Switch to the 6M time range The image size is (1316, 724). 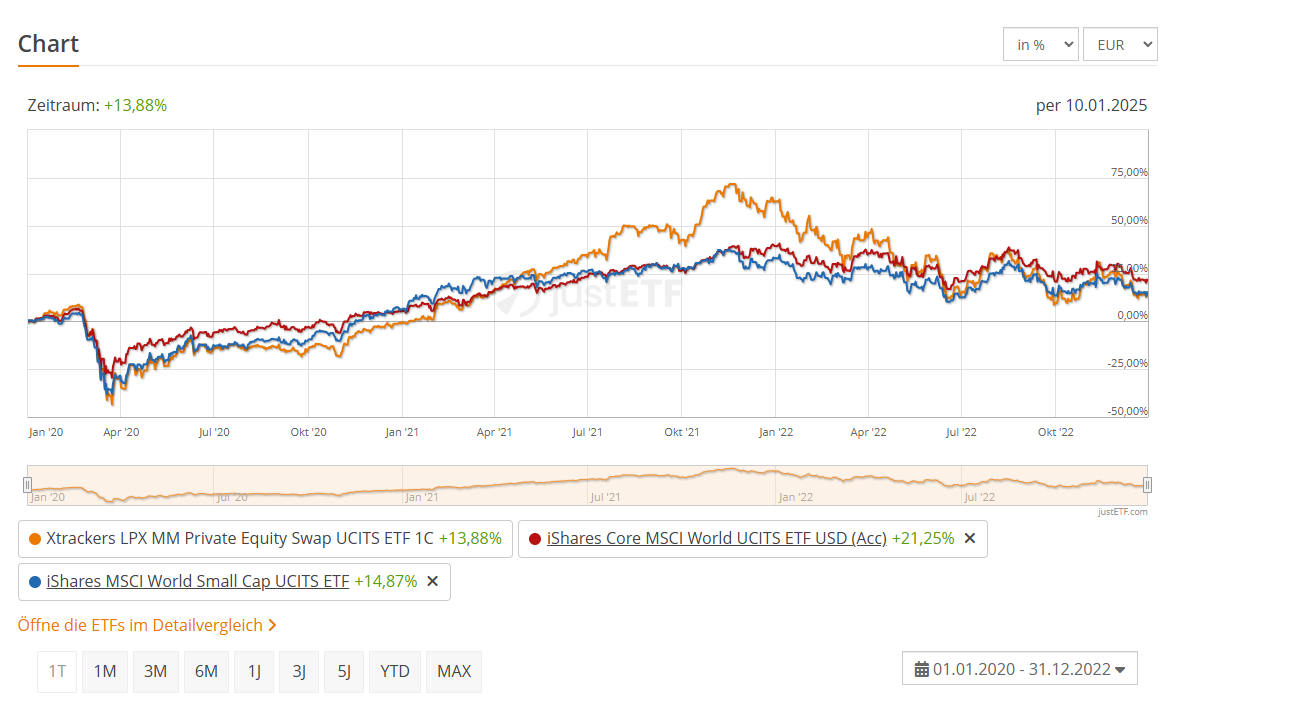point(206,671)
